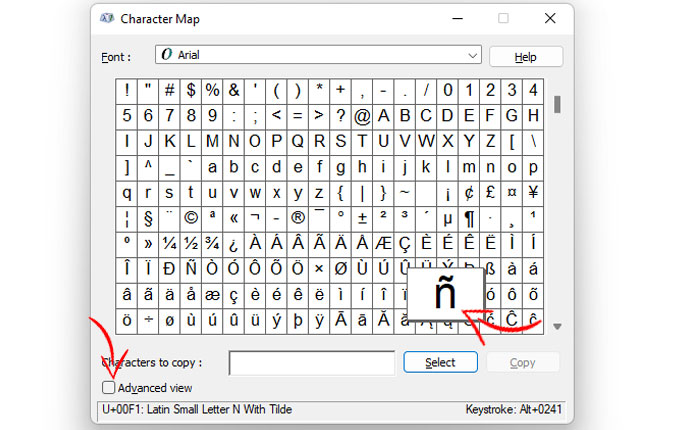Select the division ÷ sign
Screen dimensions: 700x430
click(148, 321)
